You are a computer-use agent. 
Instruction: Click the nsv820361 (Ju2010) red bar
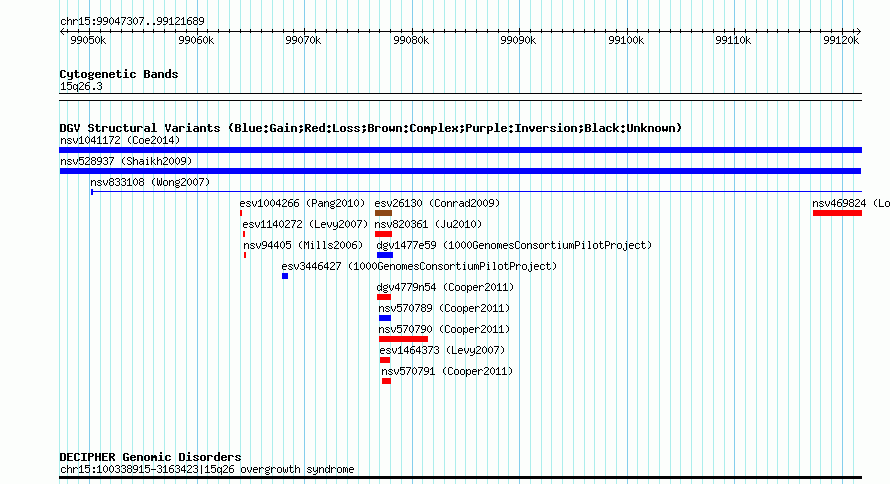pos(383,234)
